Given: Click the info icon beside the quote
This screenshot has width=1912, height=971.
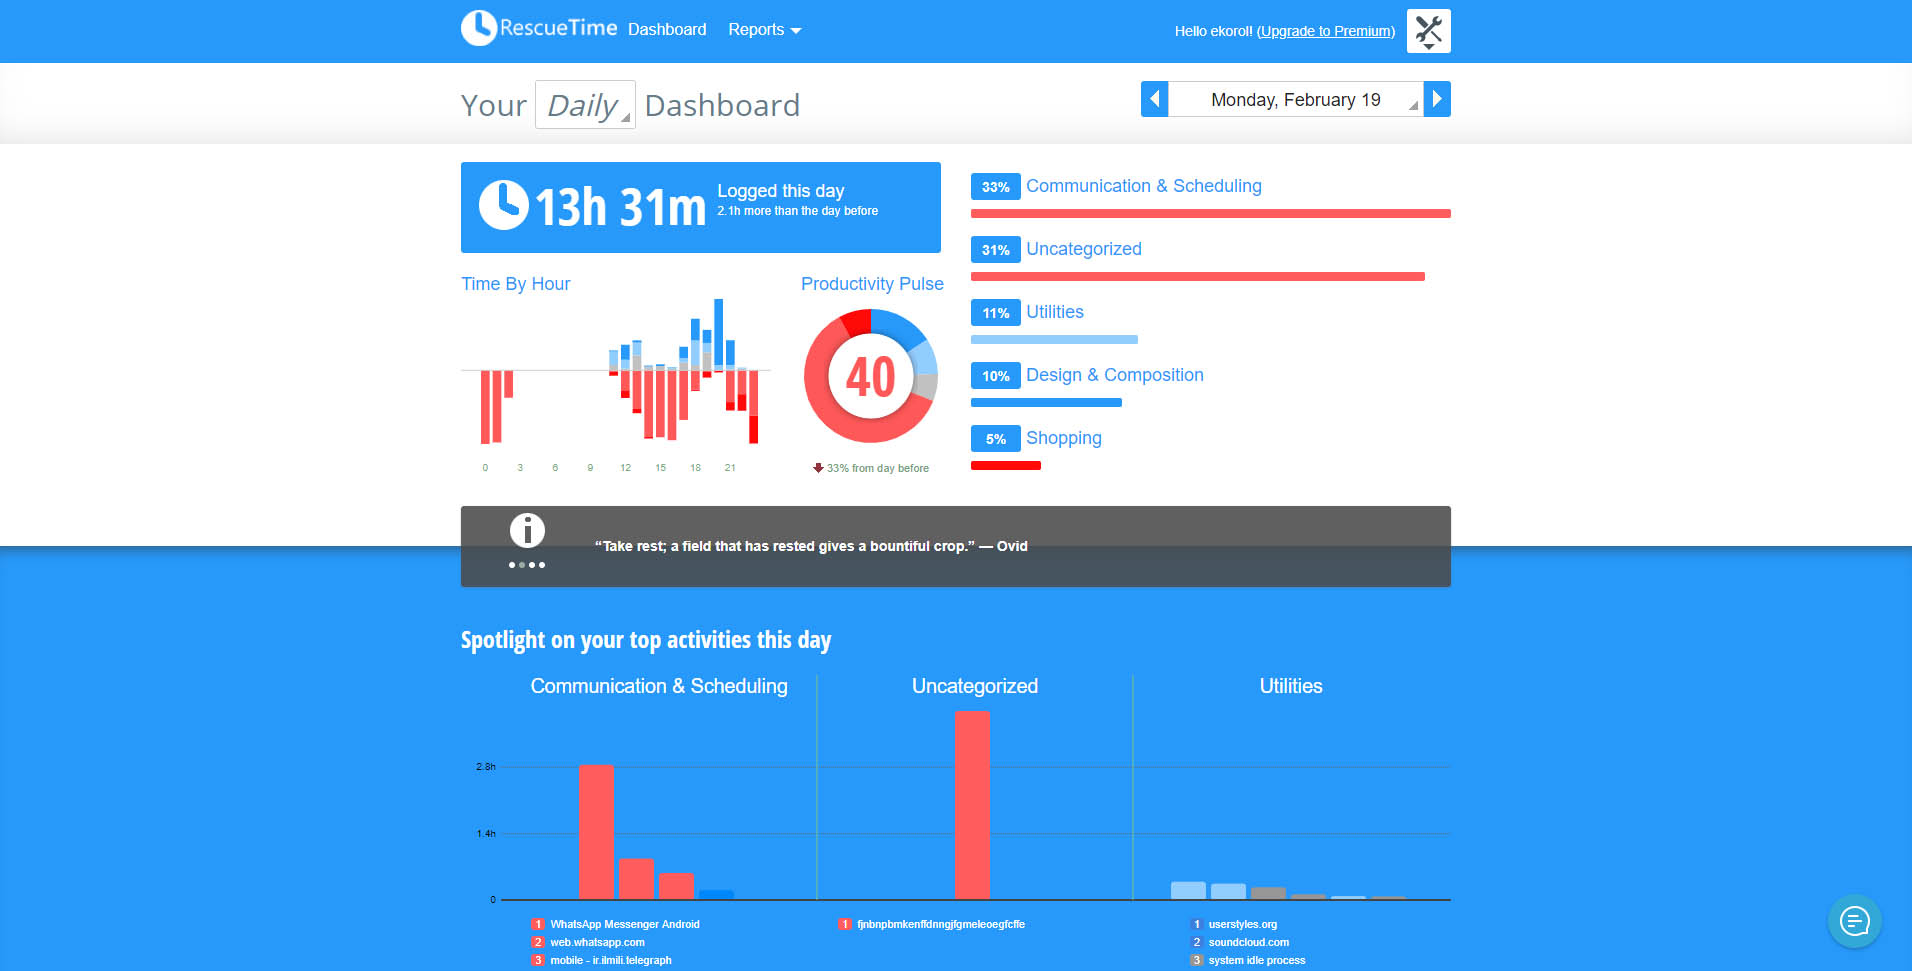Looking at the screenshot, I should [526, 530].
